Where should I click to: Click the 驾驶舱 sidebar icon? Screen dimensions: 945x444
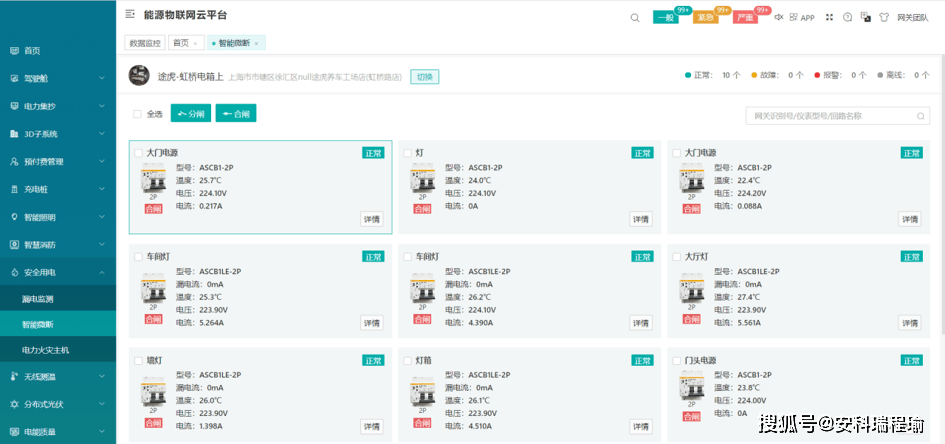click(14, 78)
